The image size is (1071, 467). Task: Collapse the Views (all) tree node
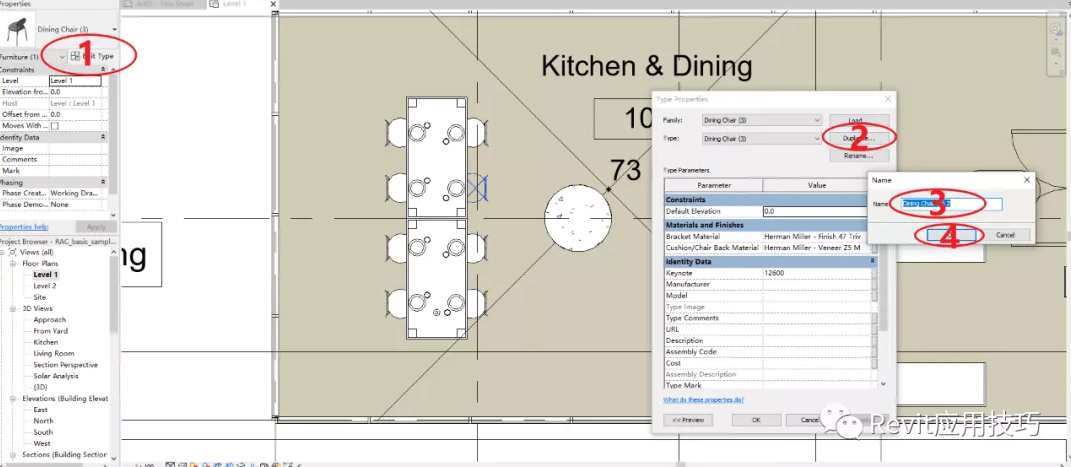click(x=4, y=252)
